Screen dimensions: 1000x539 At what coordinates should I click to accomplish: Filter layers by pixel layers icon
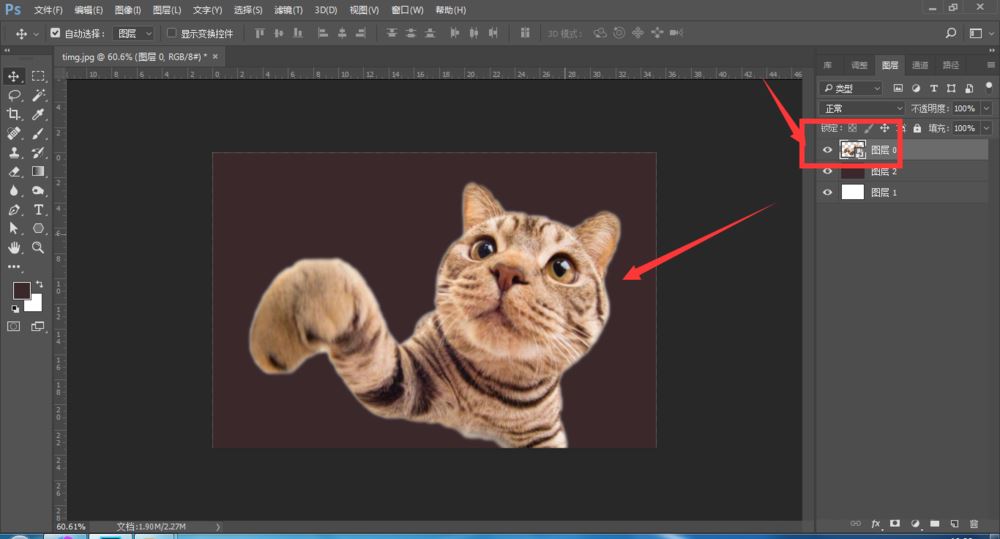point(898,88)
